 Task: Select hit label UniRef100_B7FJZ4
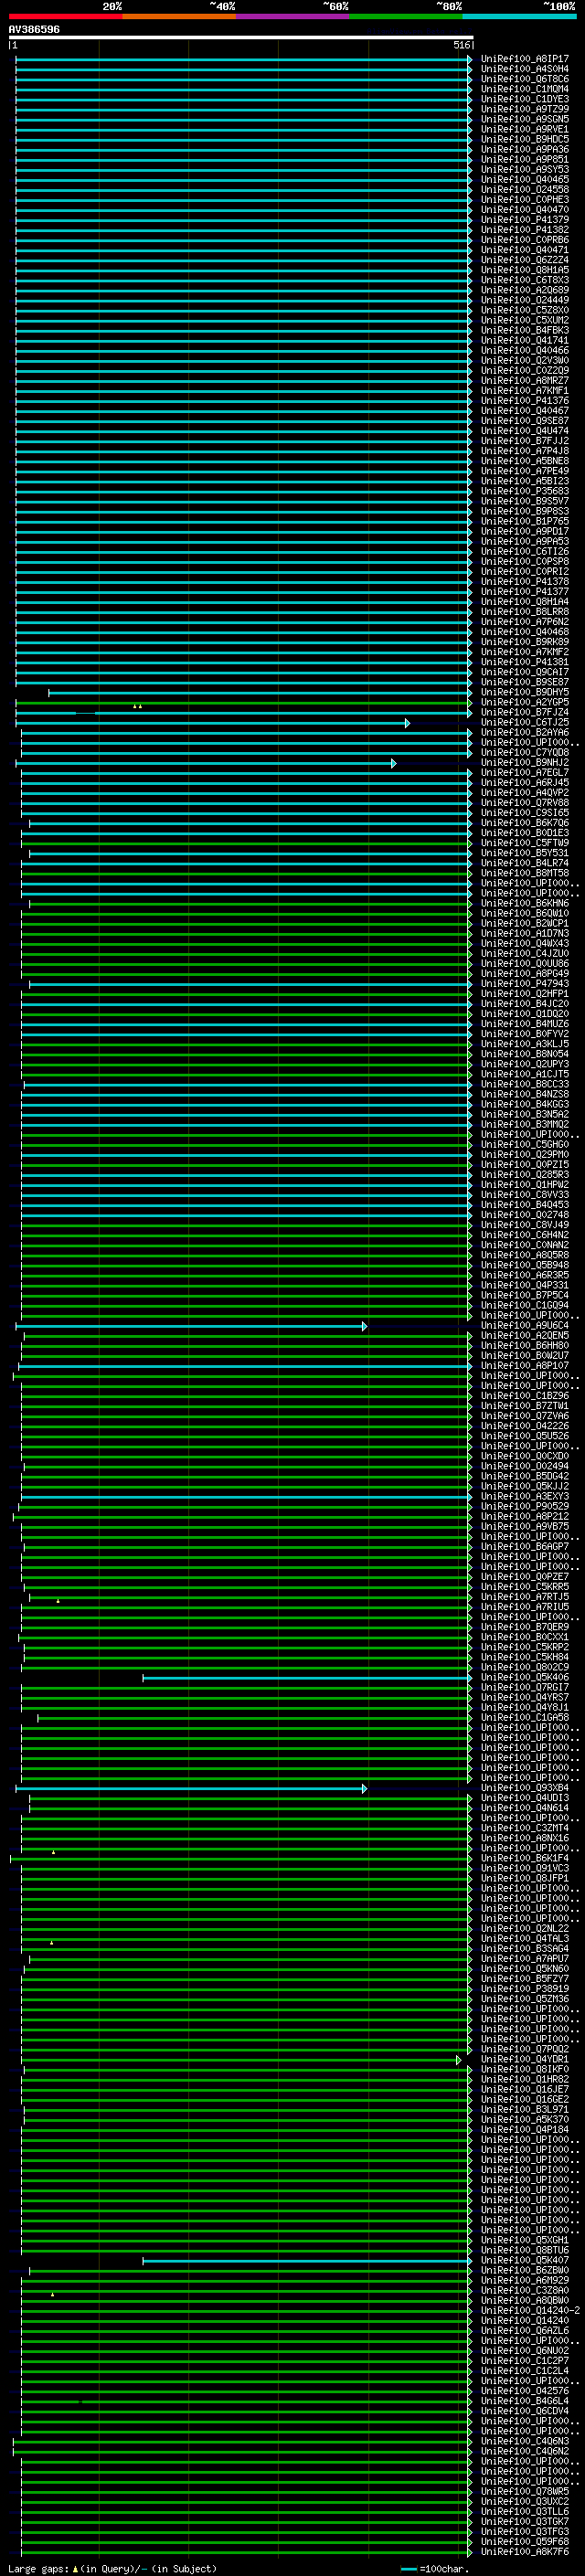[x=524, y=712]
